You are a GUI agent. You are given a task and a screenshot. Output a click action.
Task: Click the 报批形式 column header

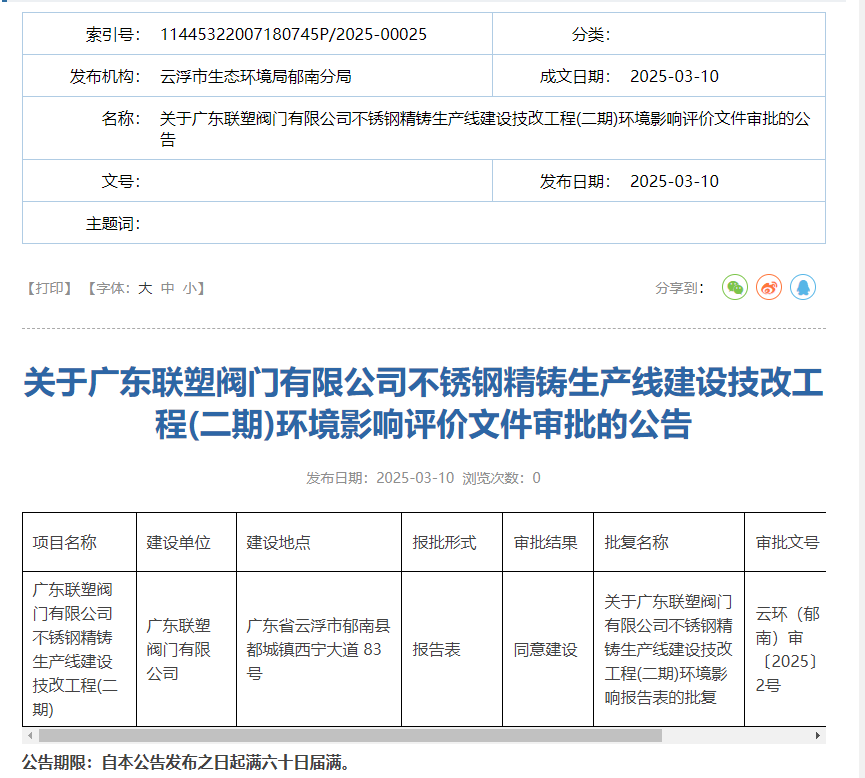[444, 542]
